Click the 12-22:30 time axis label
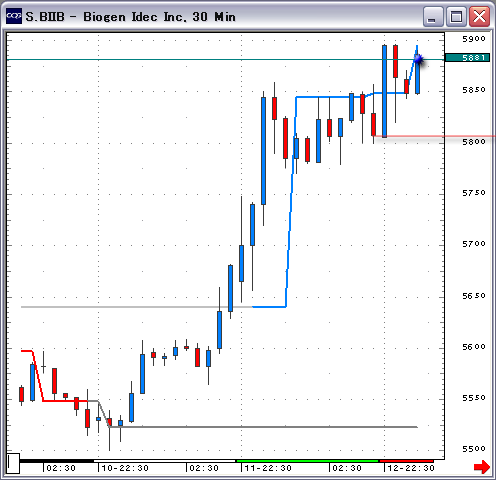Viewport: 496px width, 480px height. pos(411,468)
